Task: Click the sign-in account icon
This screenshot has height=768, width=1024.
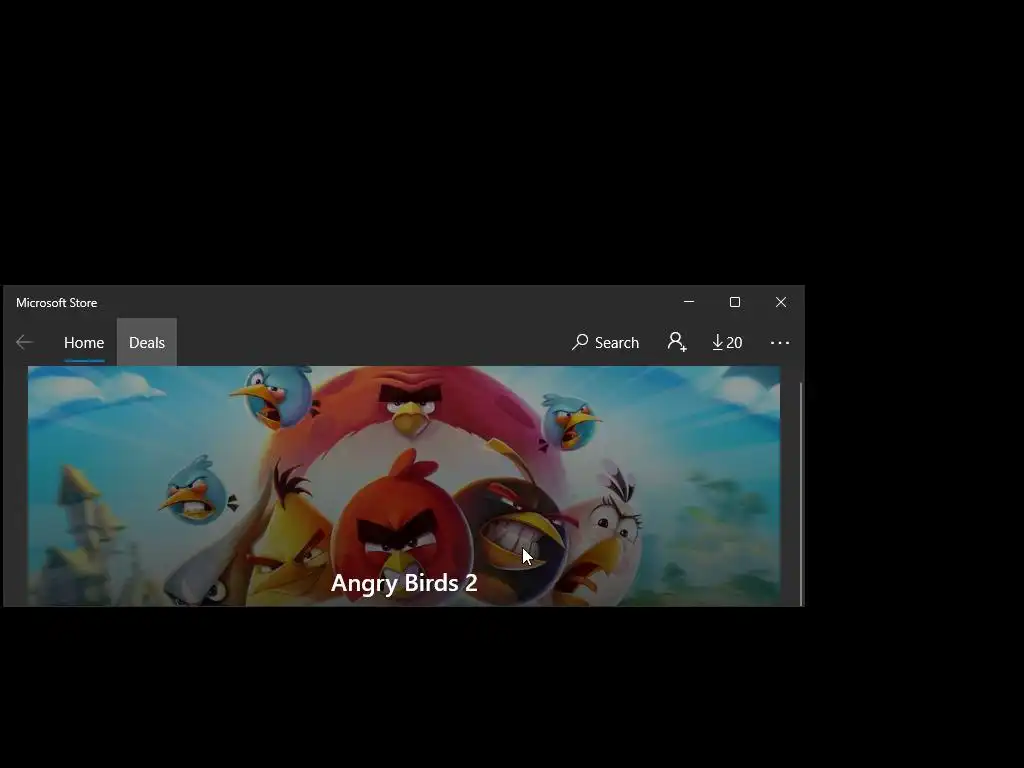Action: click(x=677, y=342)
